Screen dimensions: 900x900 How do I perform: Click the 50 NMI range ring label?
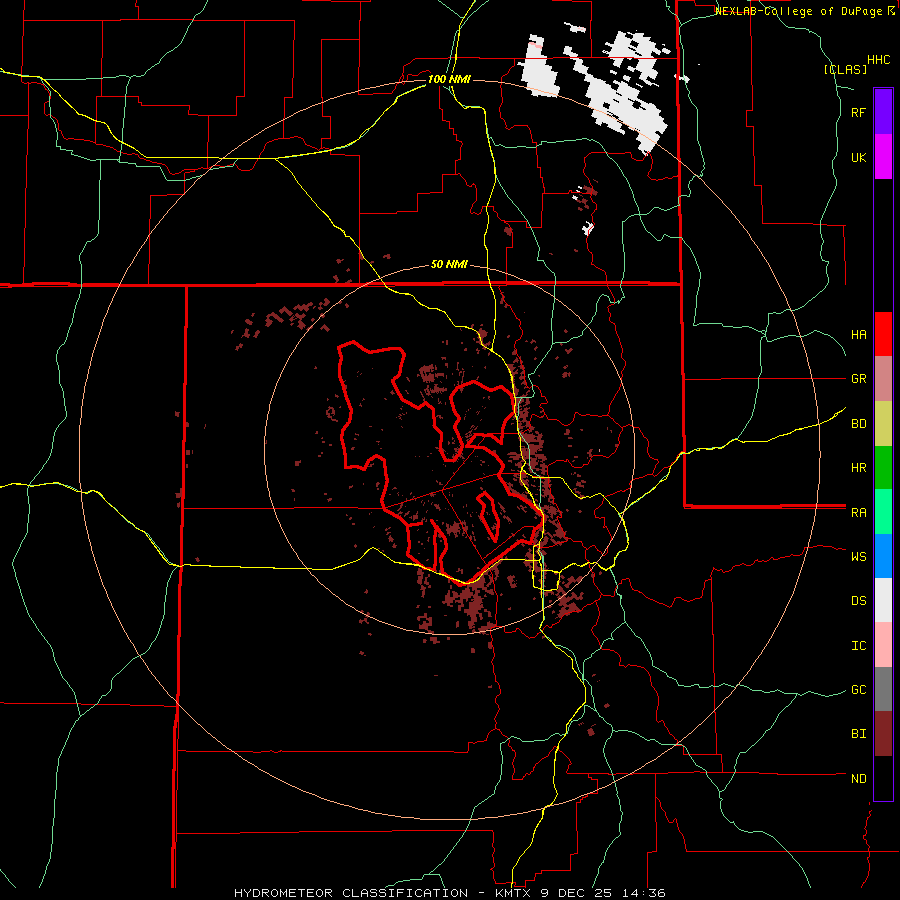click(x=449, y=265)
